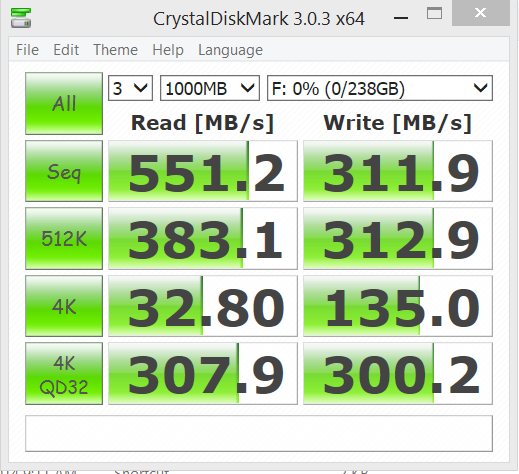519x474 pixels.
Task: Click the 4K QD32 read result 307.9
Action: click(x=203, y=373)
